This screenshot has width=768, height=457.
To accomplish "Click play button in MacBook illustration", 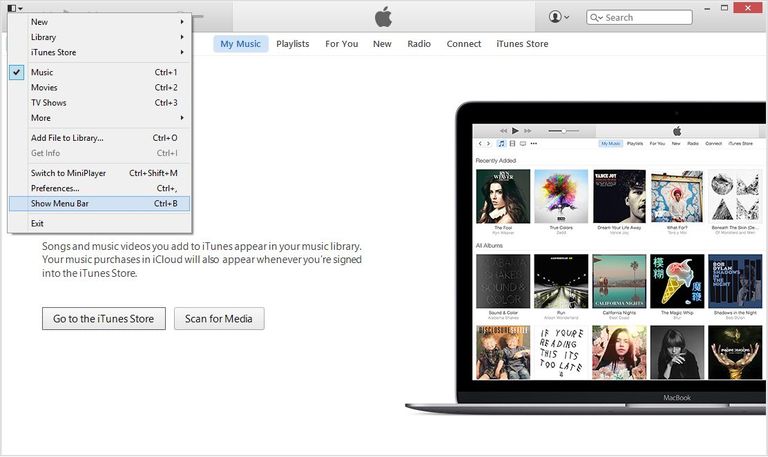I will tap(515, 131).
